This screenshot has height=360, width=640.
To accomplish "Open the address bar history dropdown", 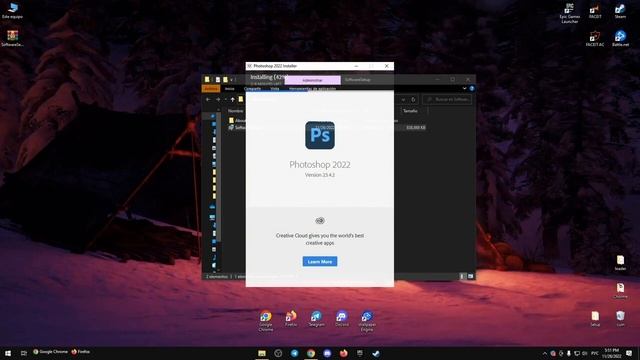I will point(403,99).
